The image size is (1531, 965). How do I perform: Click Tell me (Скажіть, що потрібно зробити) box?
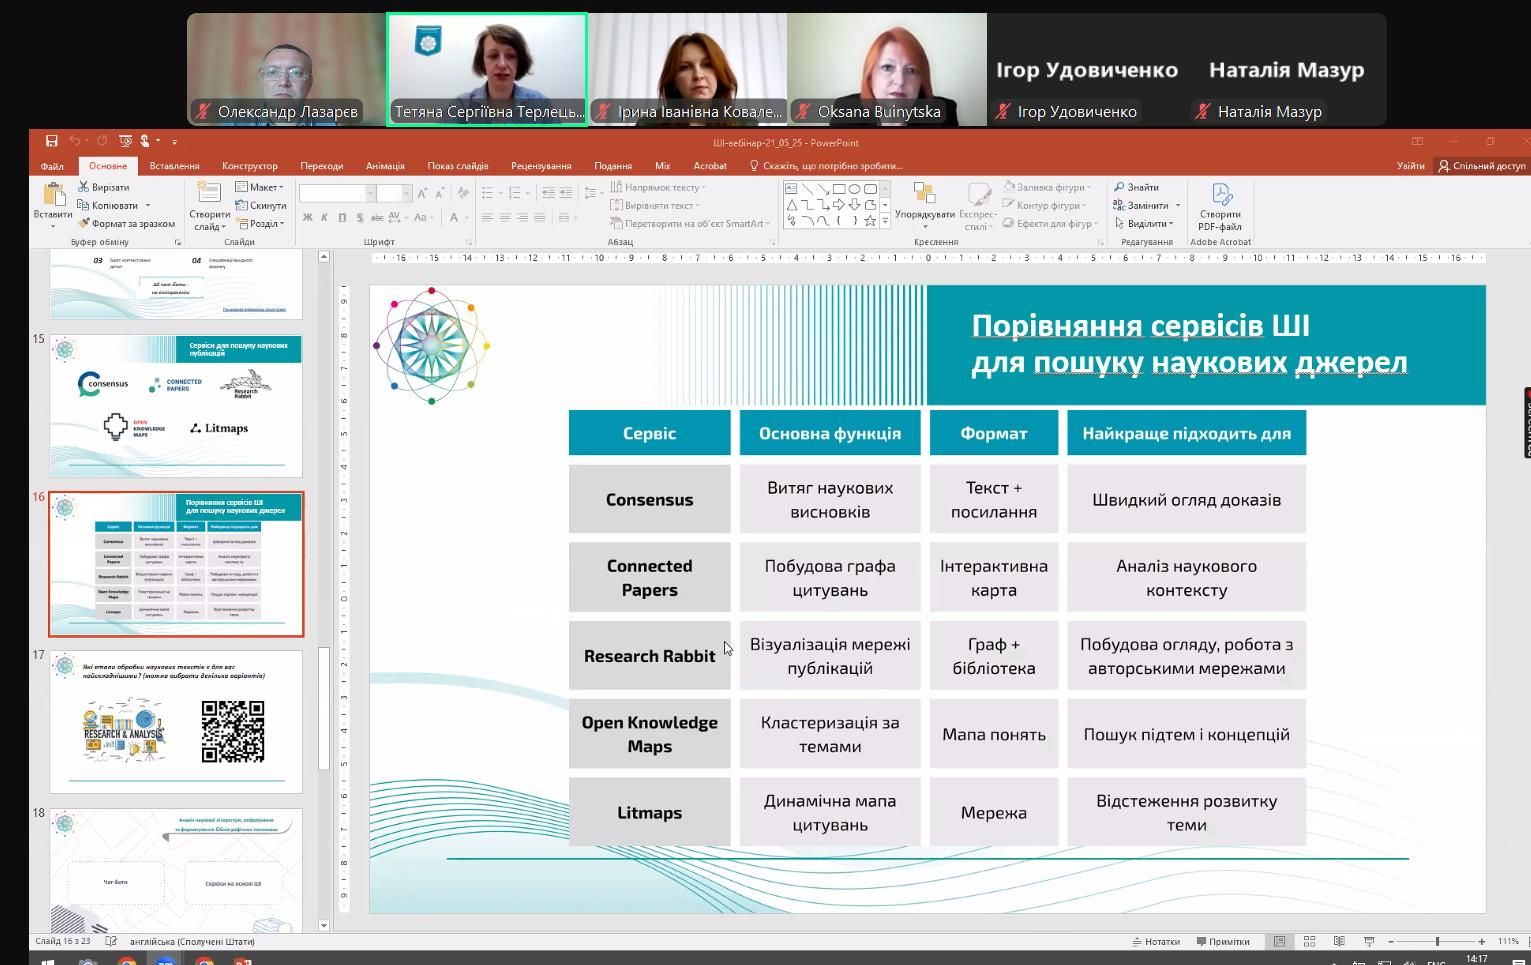826,166
